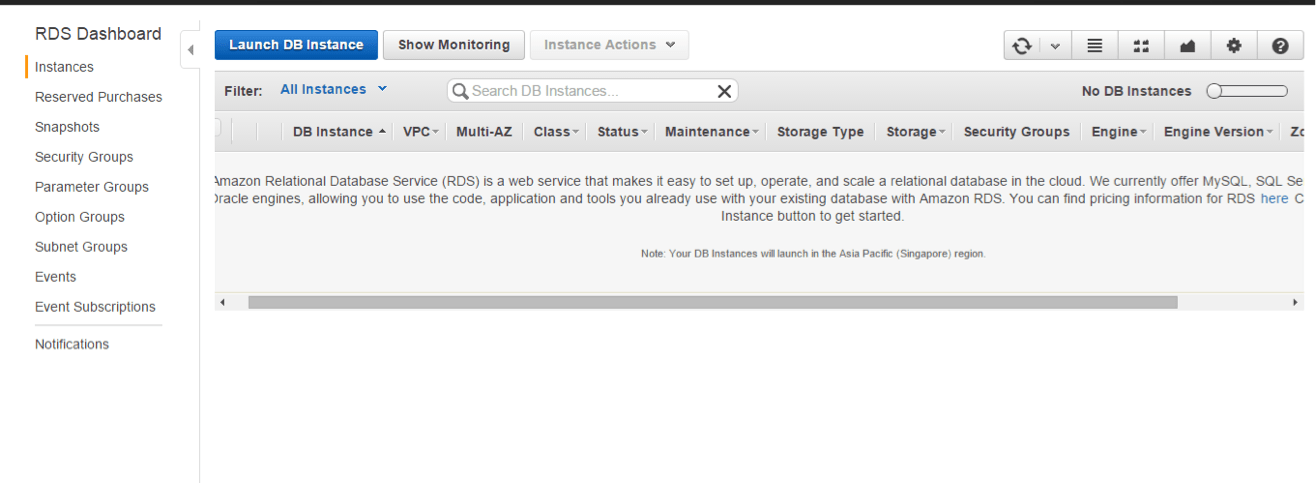Click the horizontal scrollbar right arrow
Screen dimensions: 1316x484
(1296, 302)
